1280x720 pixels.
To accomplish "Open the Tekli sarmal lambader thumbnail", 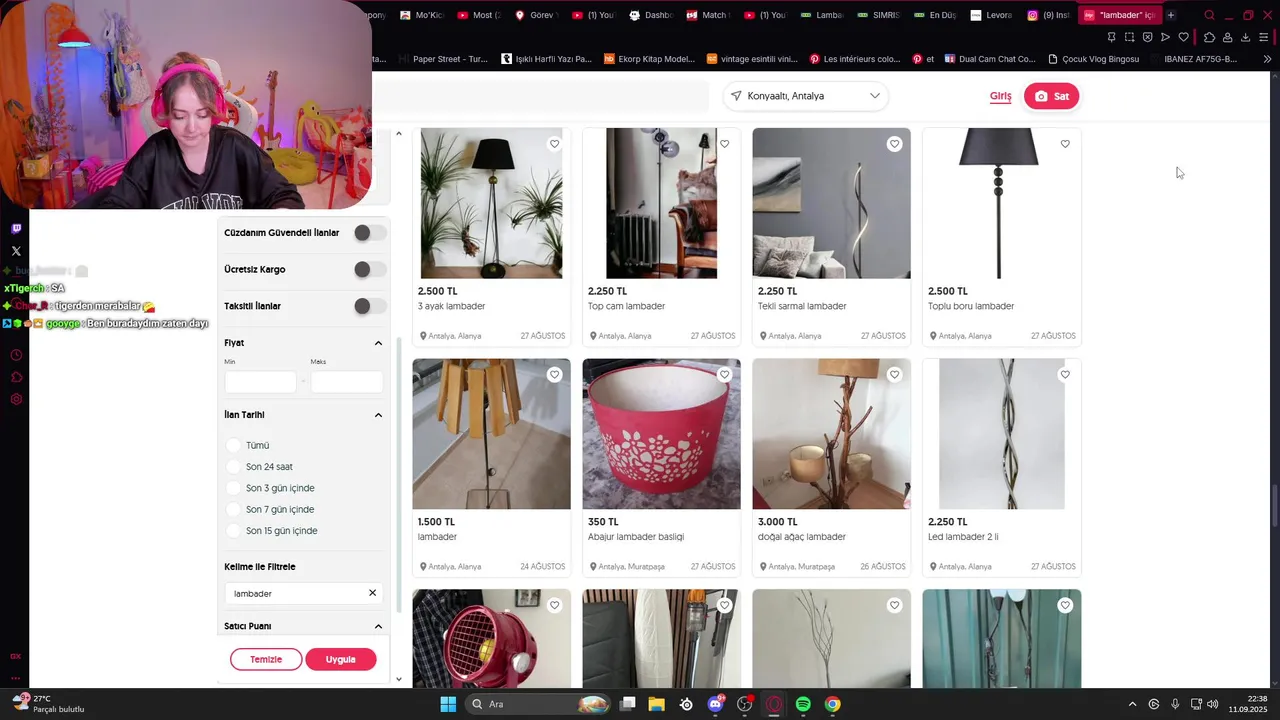I will tap(831, 203).
